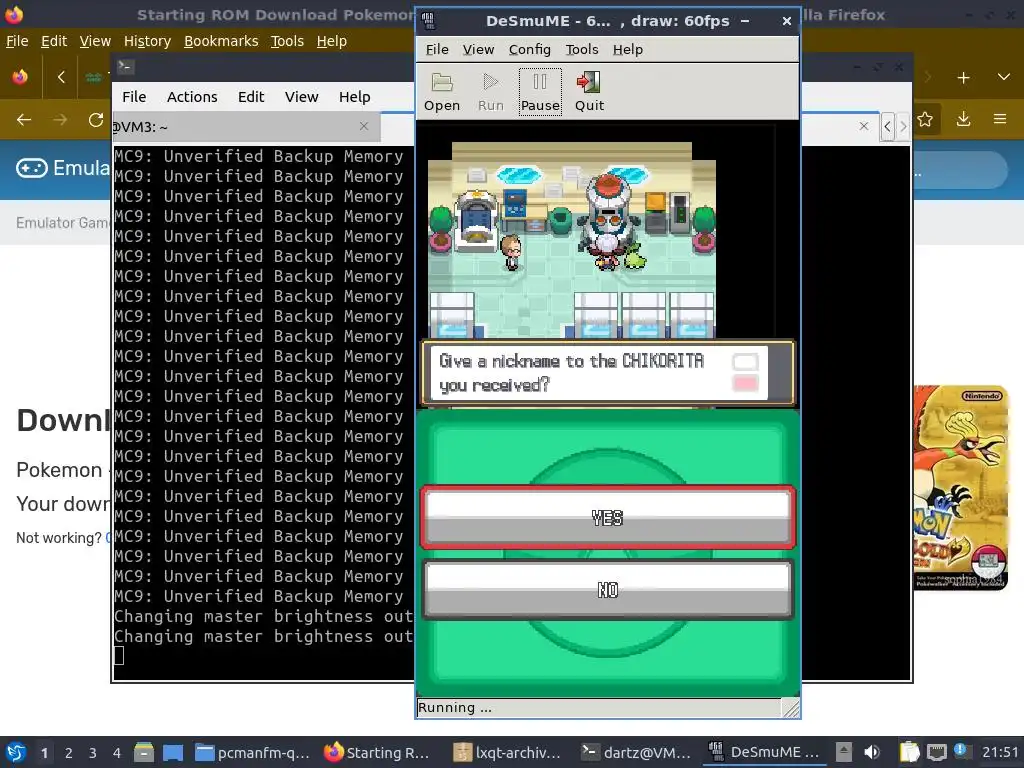Switch to virtual desktop 2
The width and height of the screenshot is (1024, 768).
point(69,753)
